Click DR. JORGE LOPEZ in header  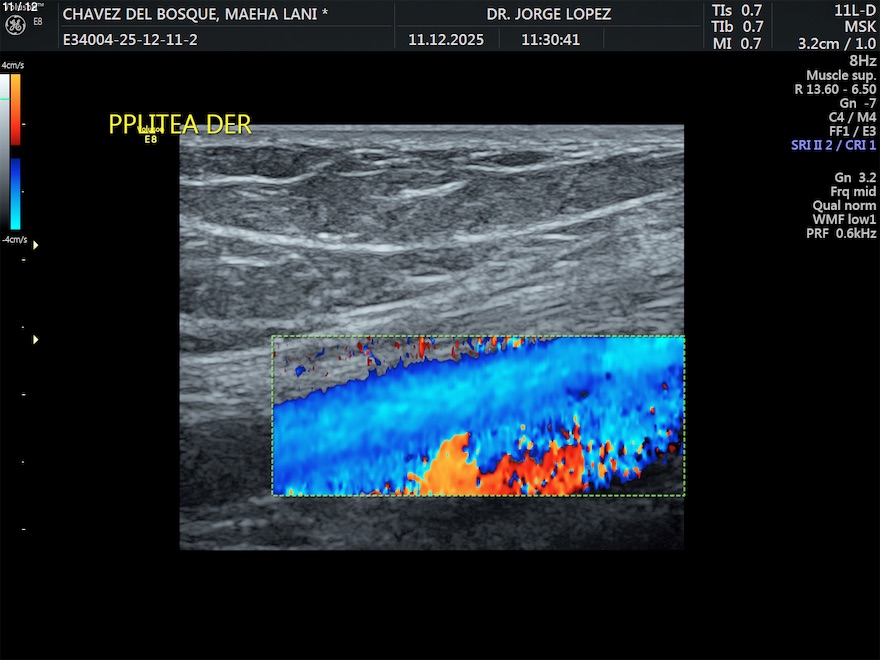click(x=548, y=14)
